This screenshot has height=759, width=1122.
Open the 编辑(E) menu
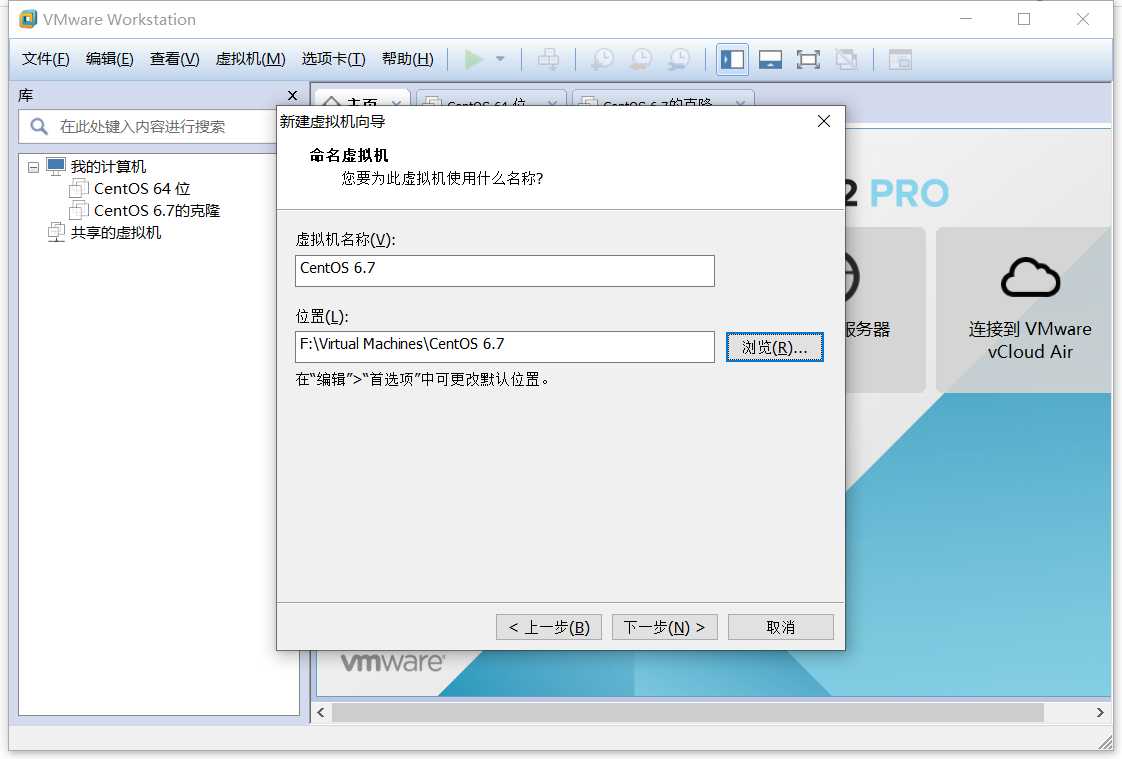(x=109, y=59)
